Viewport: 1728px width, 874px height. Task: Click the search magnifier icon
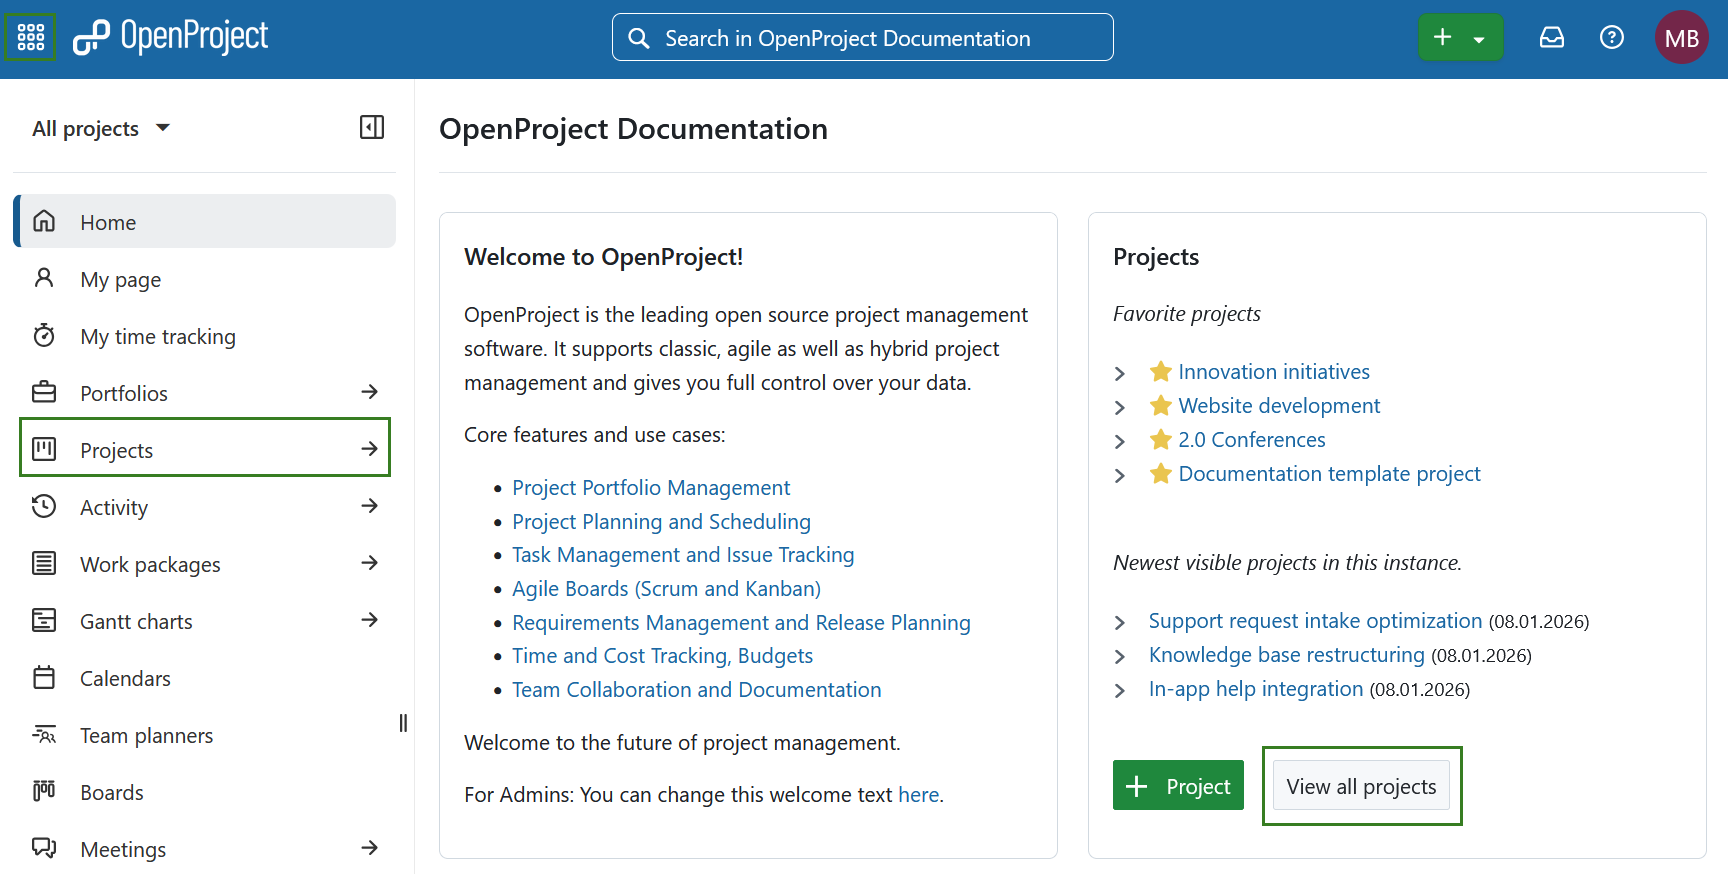638,38
